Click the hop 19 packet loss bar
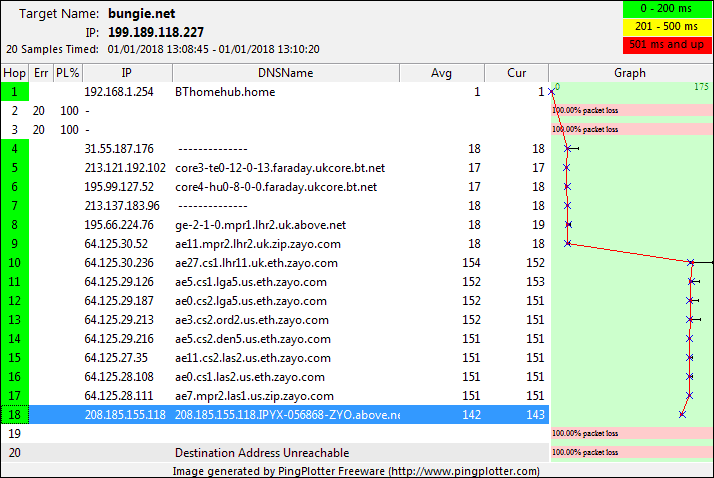 pyautogui.click(x=631, y=434)
